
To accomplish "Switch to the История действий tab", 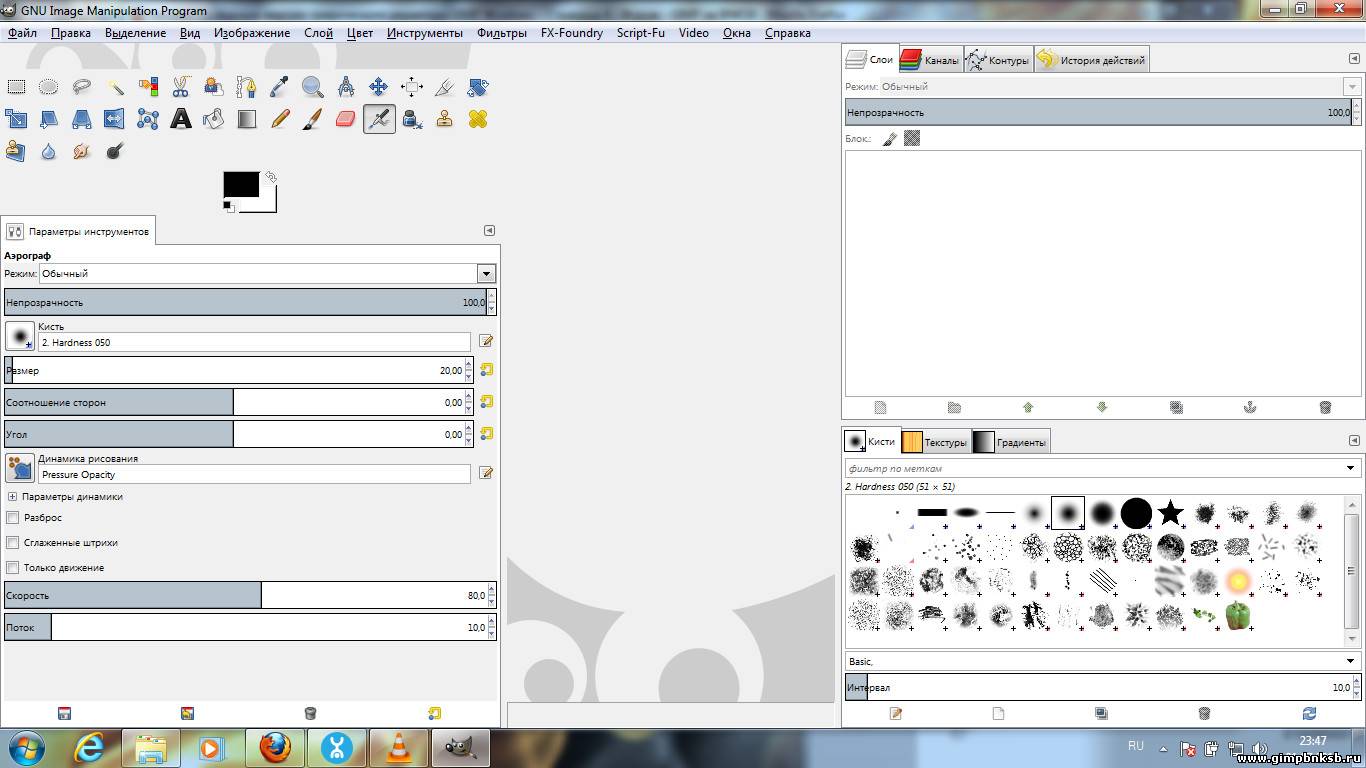I will (x=1090, y=60).
